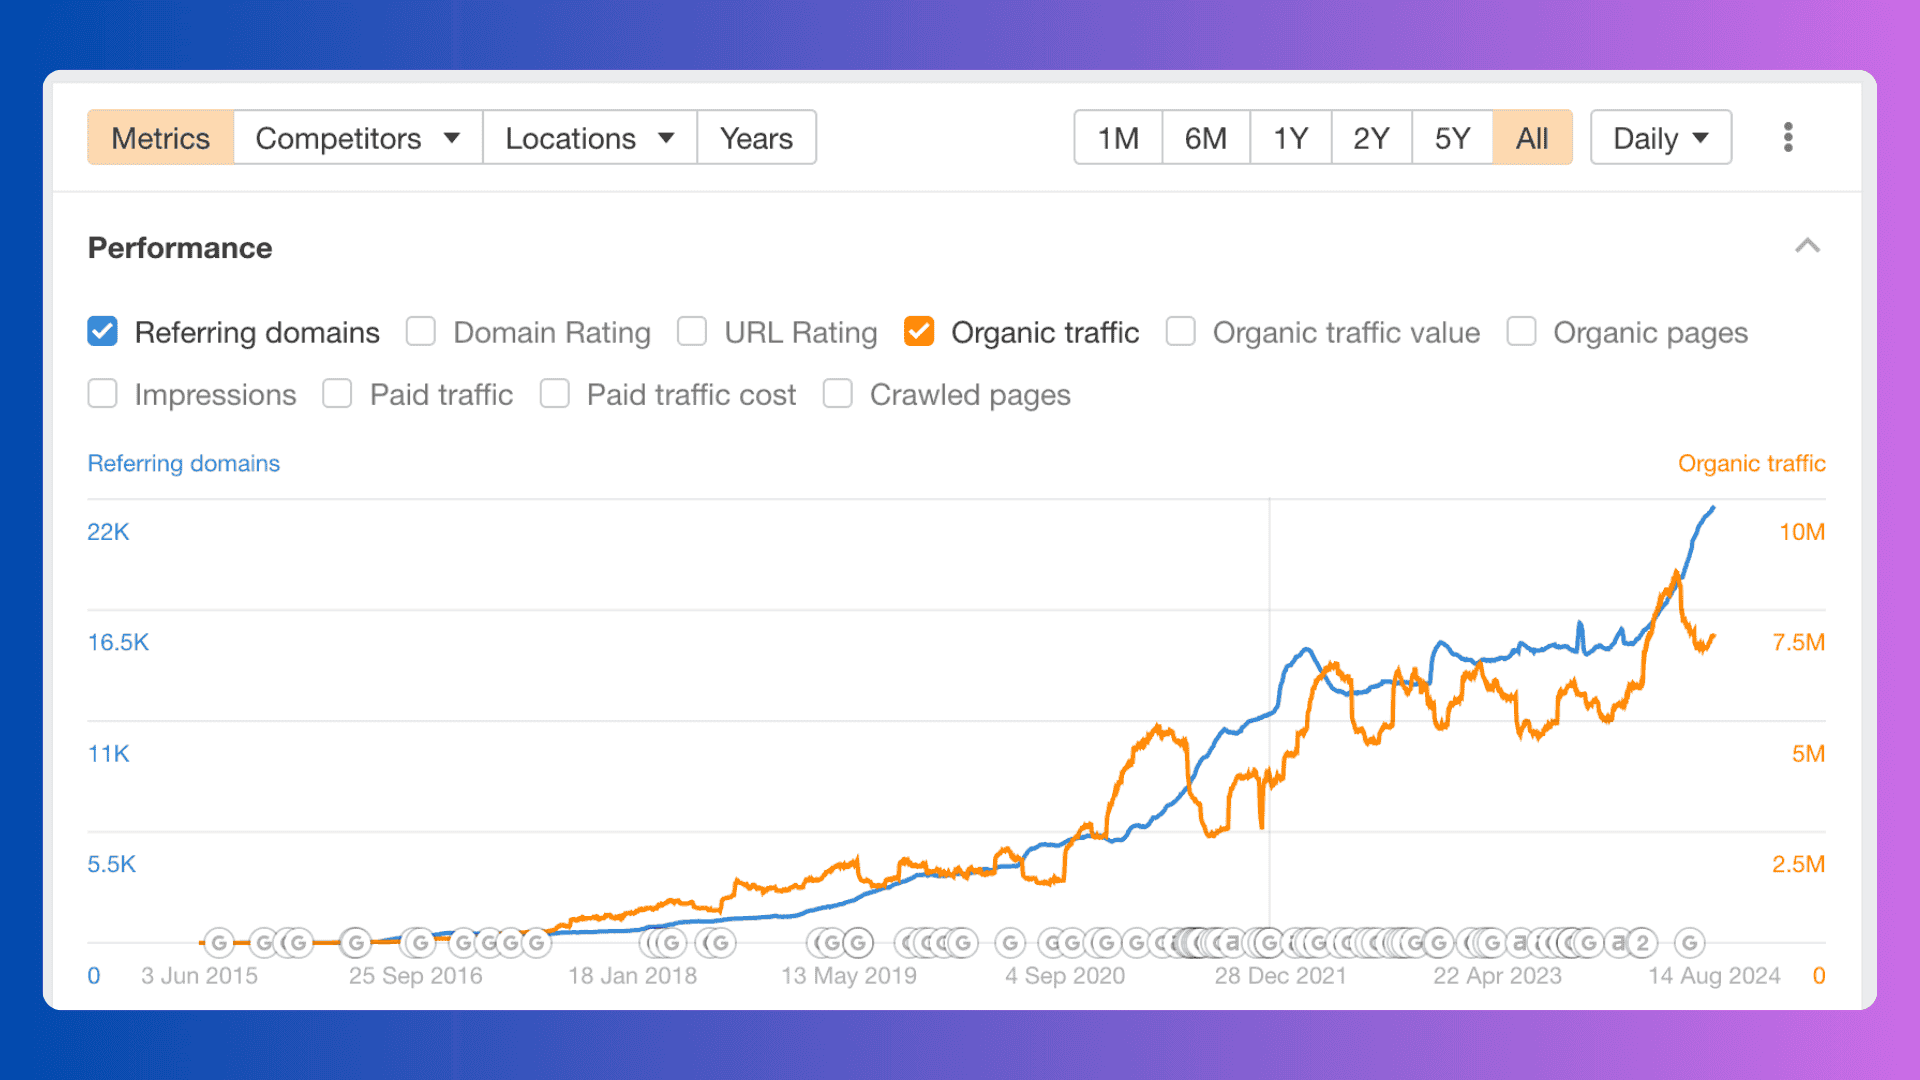The height and width of the screenshot is (1080, 1920).
Task: Switch to the Years tab
Action: click(x=756, y=138)
